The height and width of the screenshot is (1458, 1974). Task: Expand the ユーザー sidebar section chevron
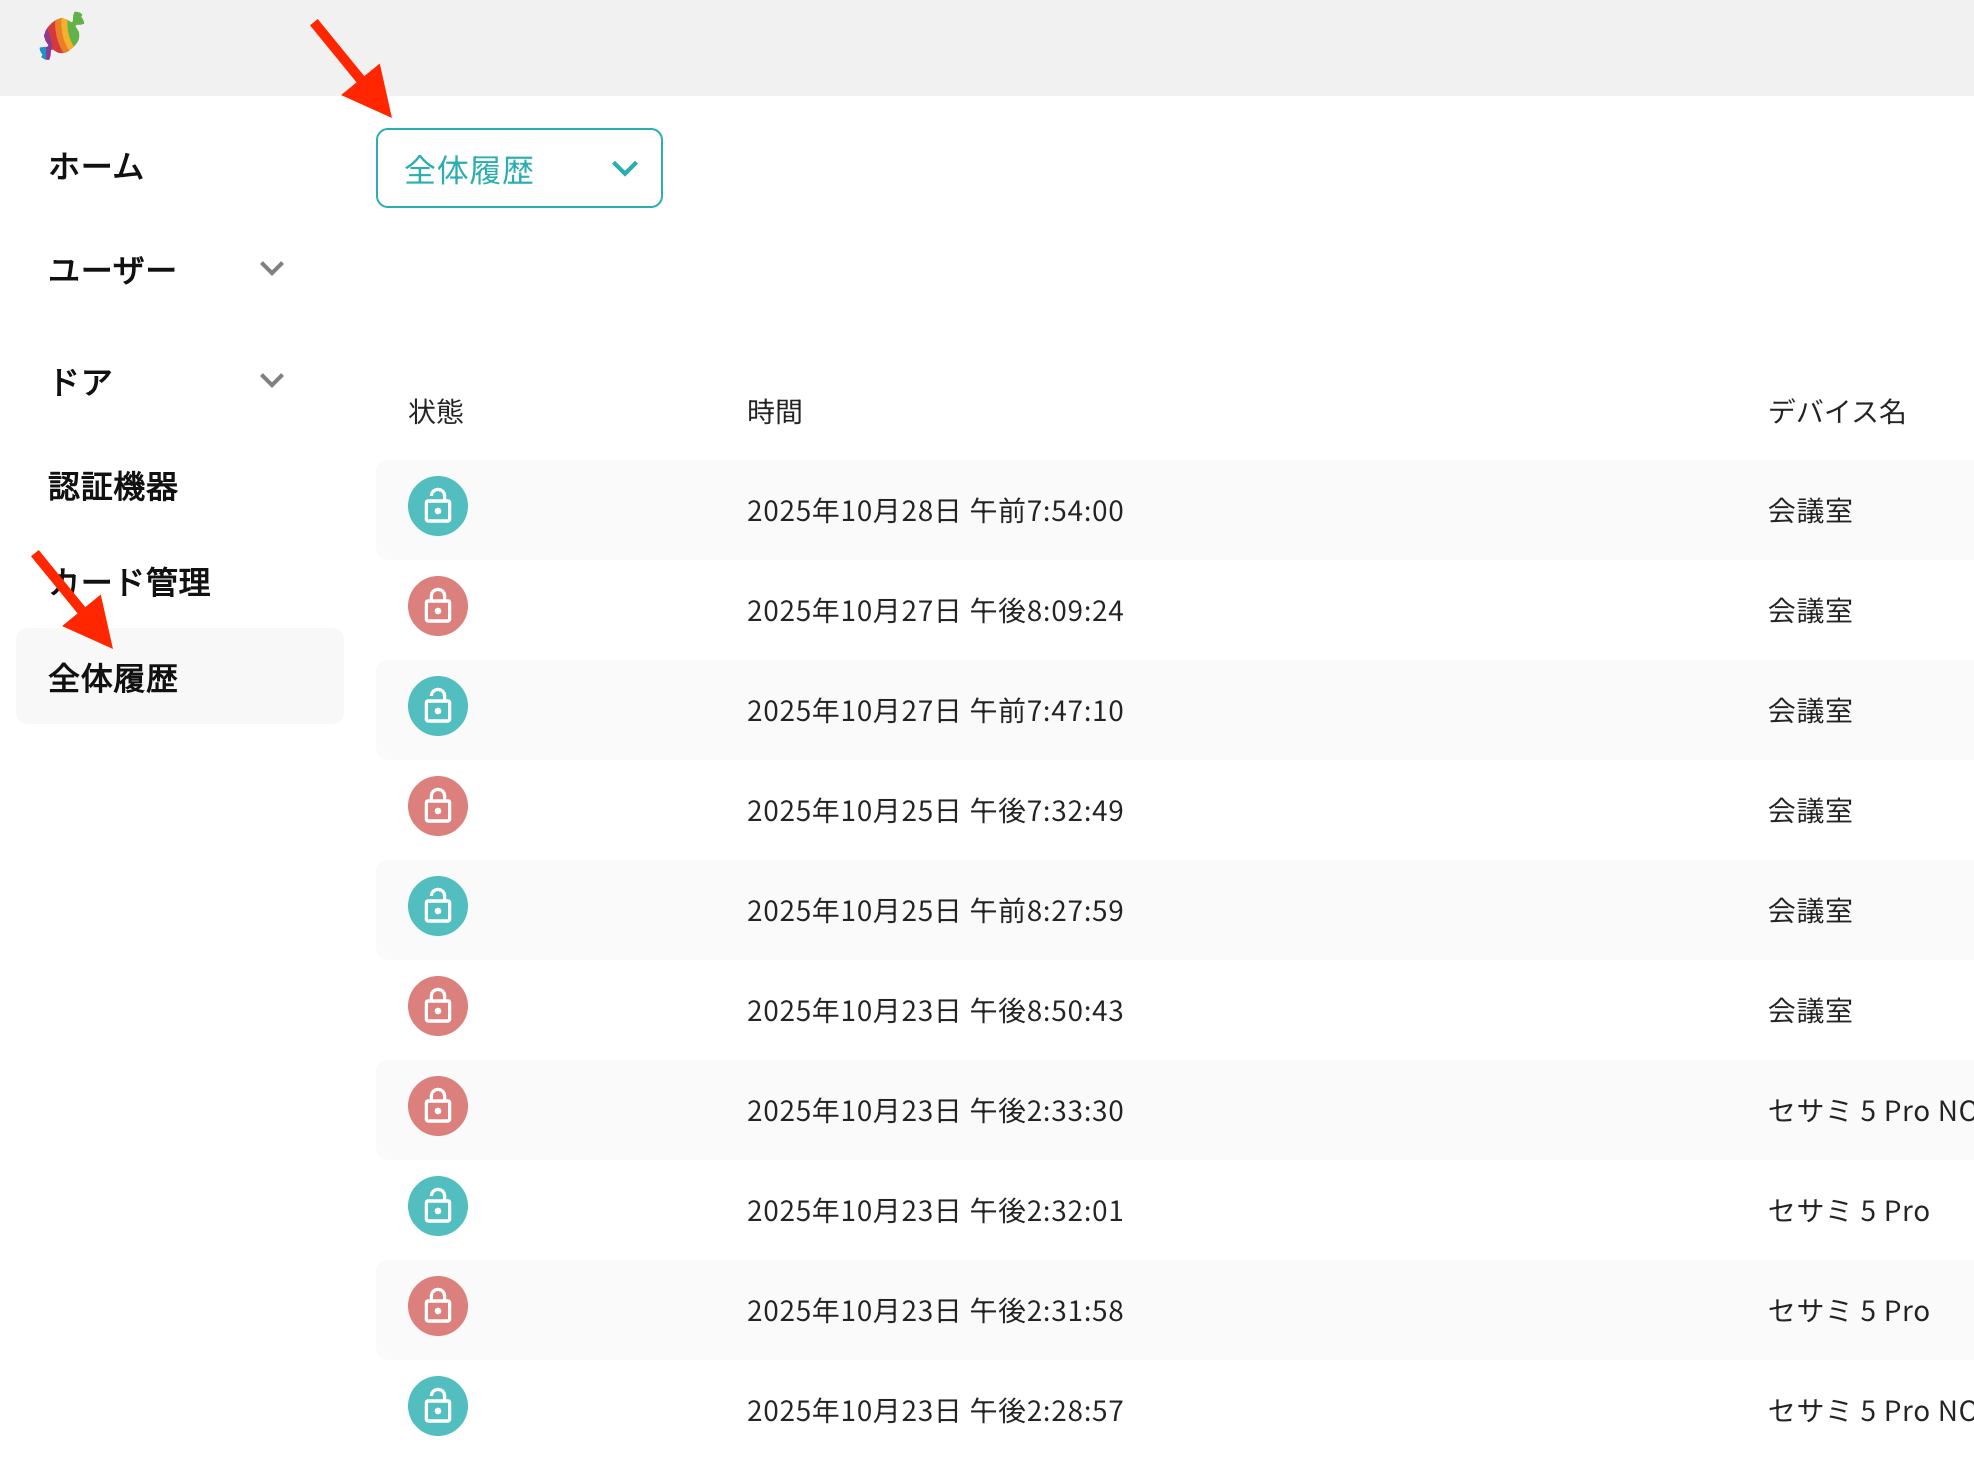click(x=272, y=268)
